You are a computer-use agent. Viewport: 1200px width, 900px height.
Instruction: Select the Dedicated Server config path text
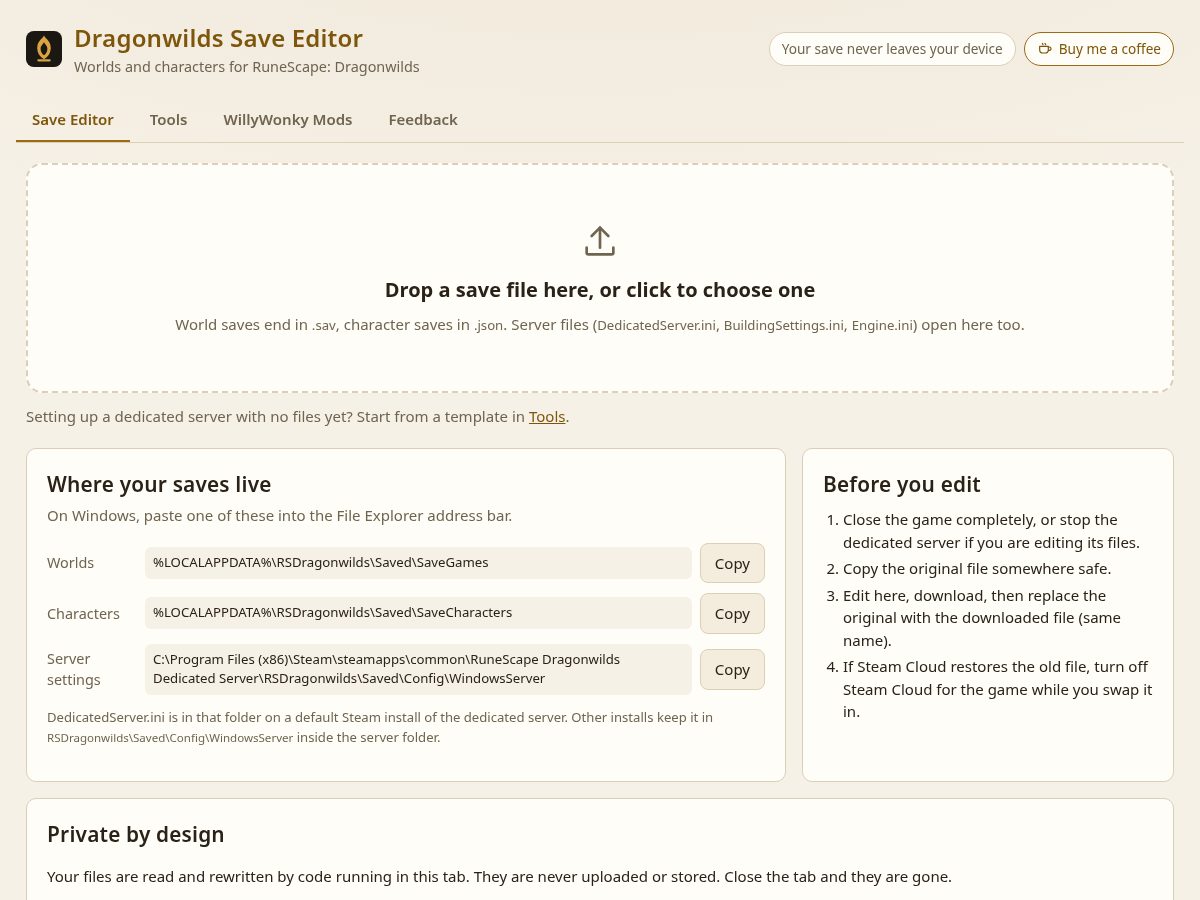(x=418, y=669)
